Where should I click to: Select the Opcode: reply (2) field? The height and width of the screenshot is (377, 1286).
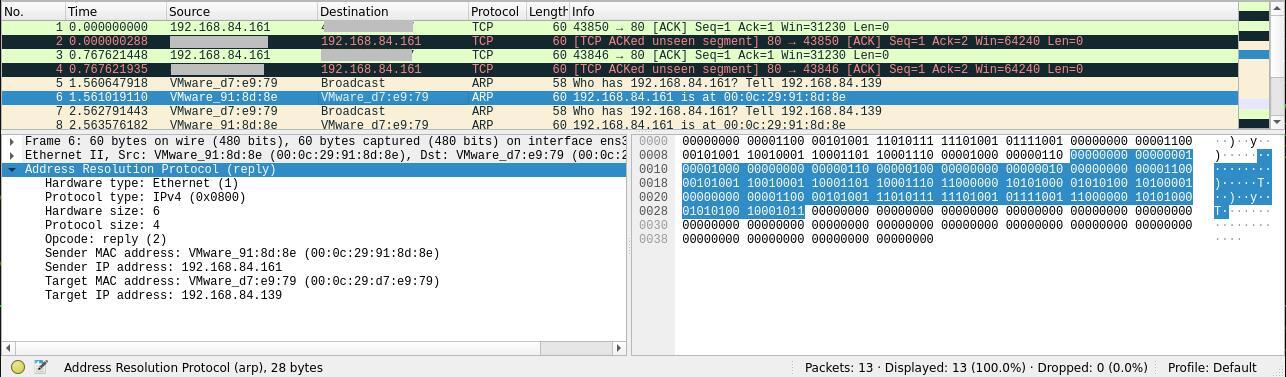click(106, 240)
